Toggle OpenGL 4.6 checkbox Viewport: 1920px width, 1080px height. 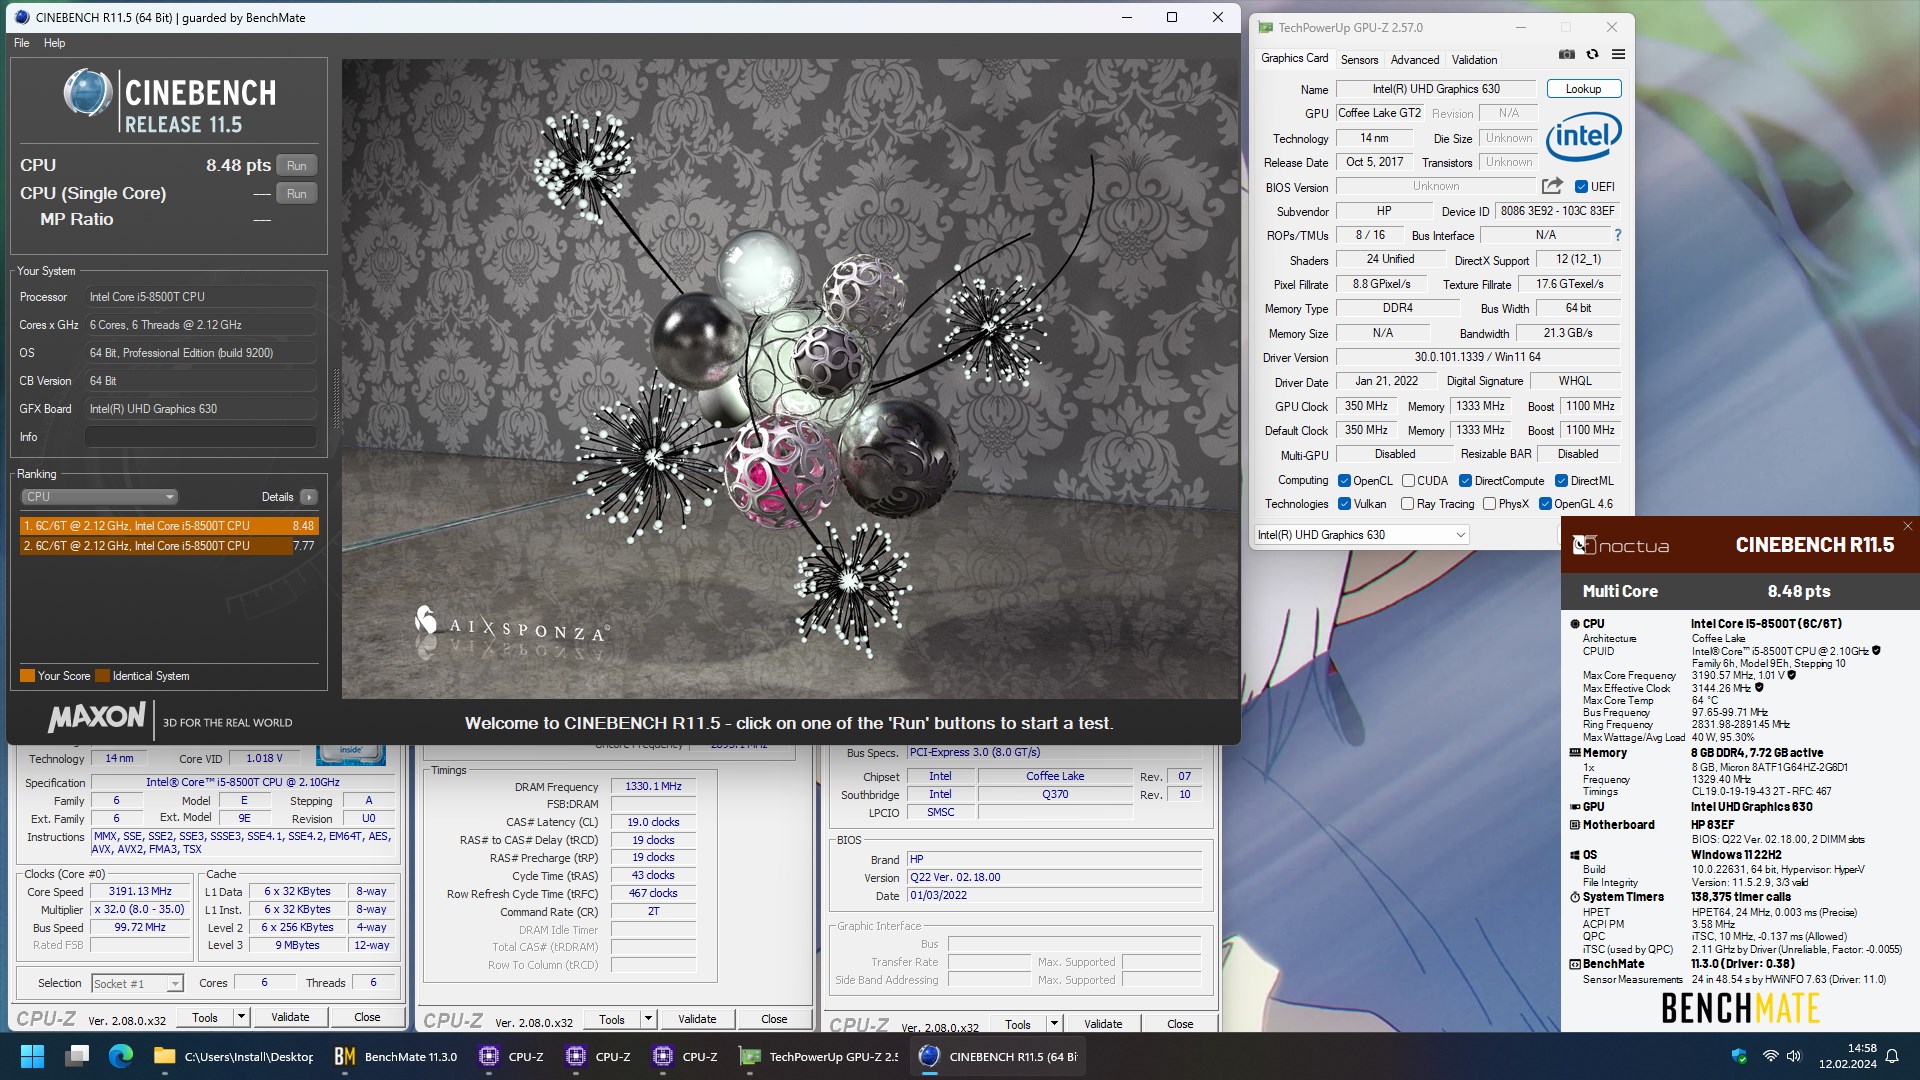pos(1545,504)
